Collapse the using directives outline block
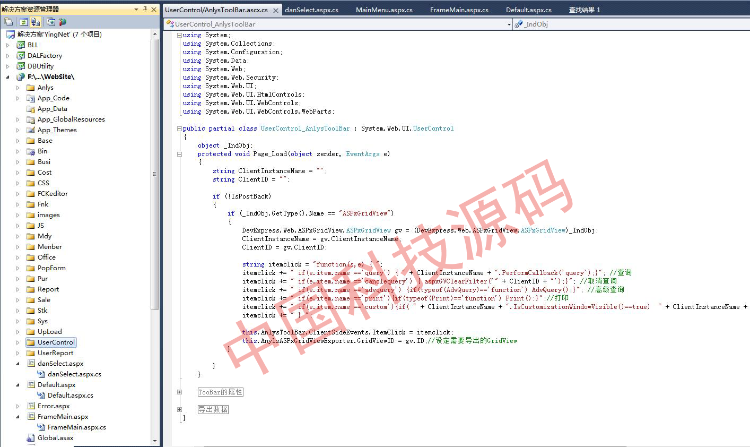750x447 pixels. 179,35
